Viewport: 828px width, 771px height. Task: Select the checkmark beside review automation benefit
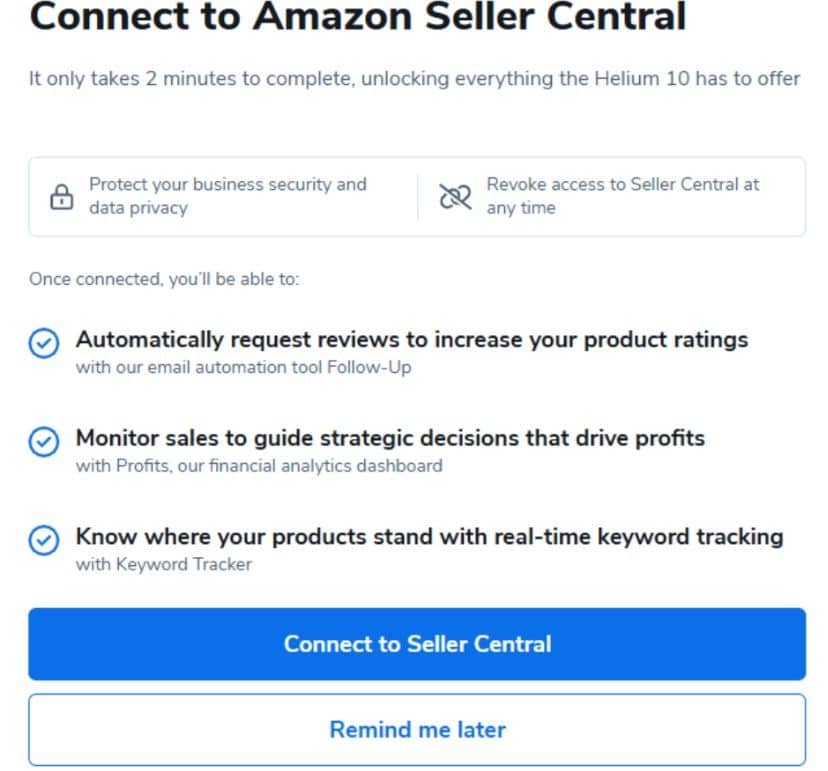pyautogui.click(x=42, y=341)
